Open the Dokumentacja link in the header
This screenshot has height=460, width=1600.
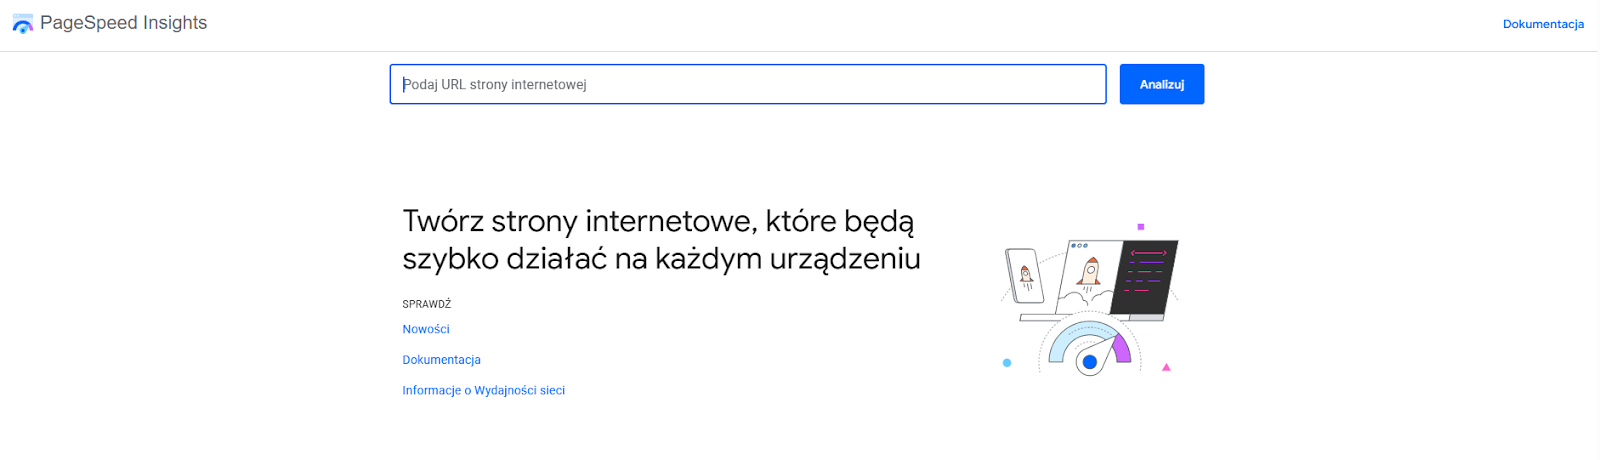1542,24
